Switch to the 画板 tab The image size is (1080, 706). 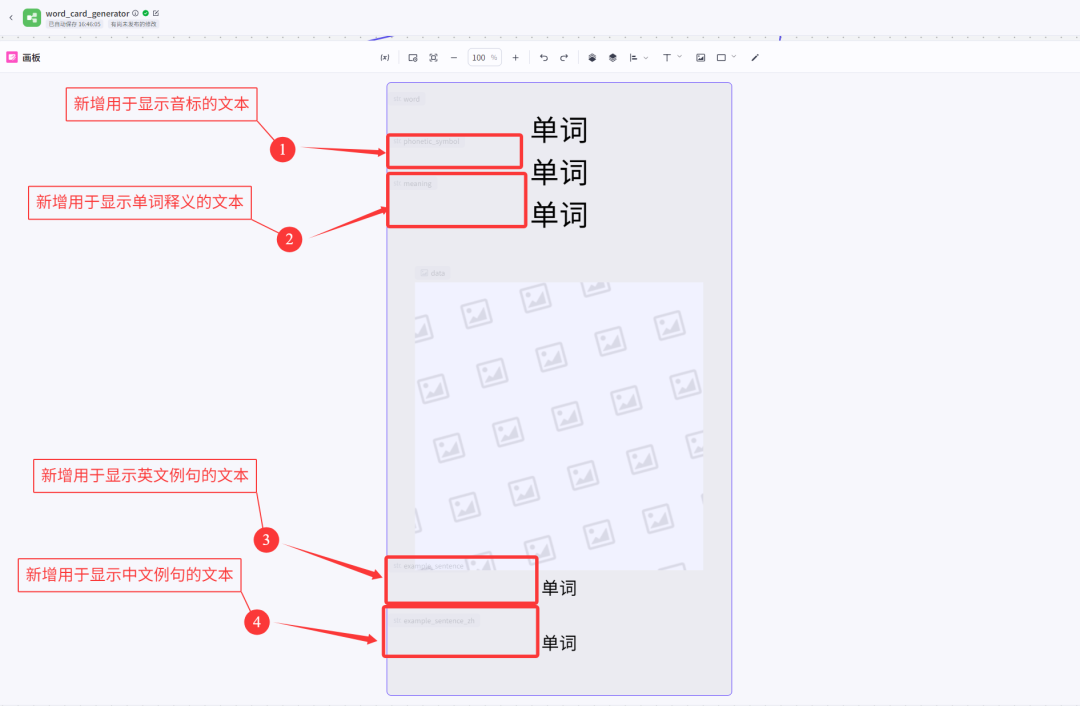pyautogui.click(x=24, y=57)
